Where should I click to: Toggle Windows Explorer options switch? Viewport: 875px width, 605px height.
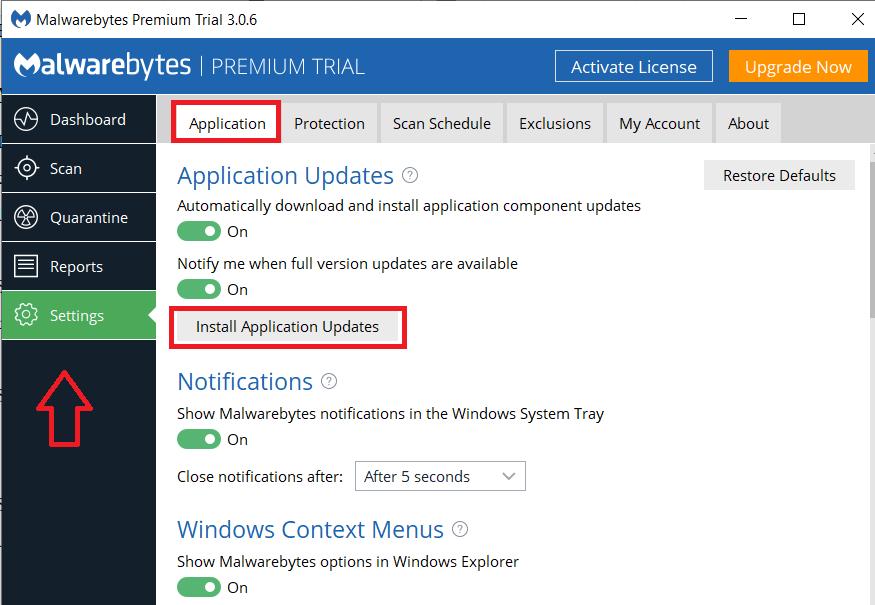pos(199,587)
